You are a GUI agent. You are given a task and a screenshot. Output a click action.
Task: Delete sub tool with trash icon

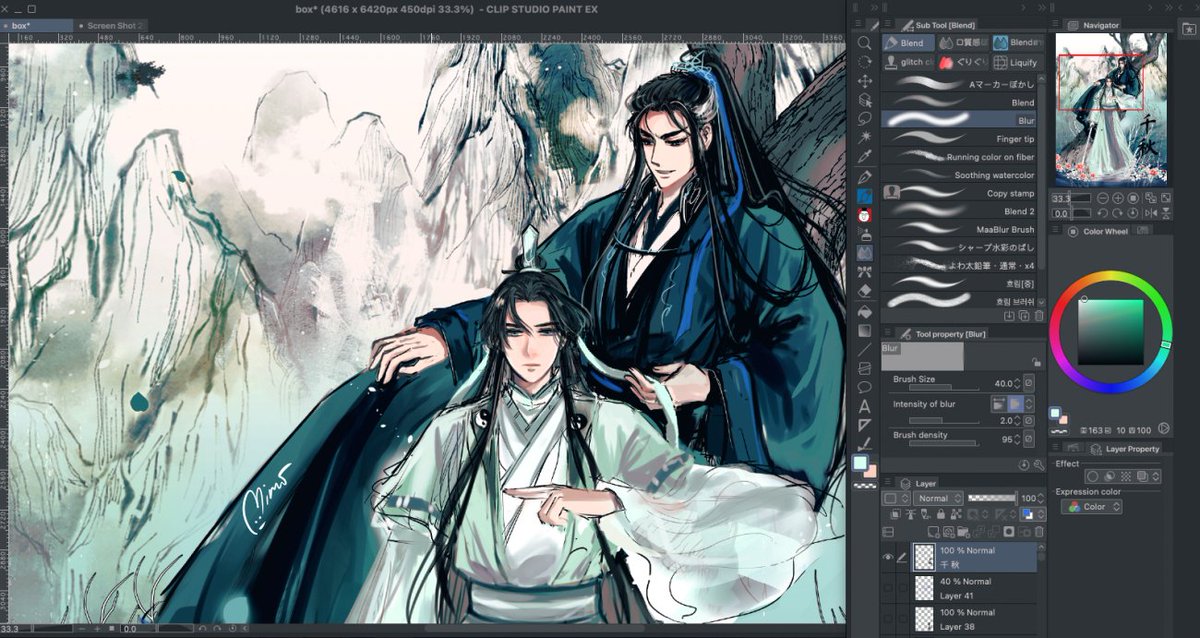click(x=1039, y=315)
